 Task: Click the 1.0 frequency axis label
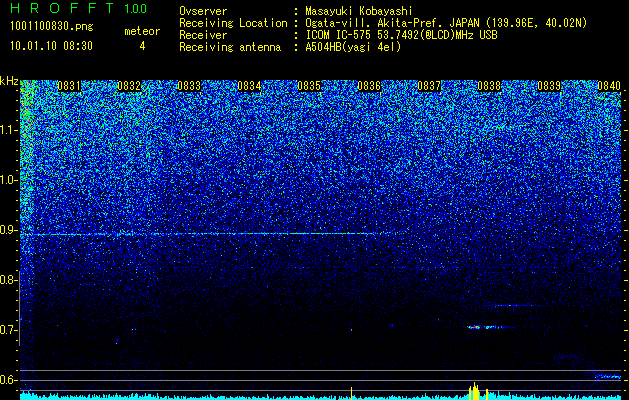(x=9, y=180)
